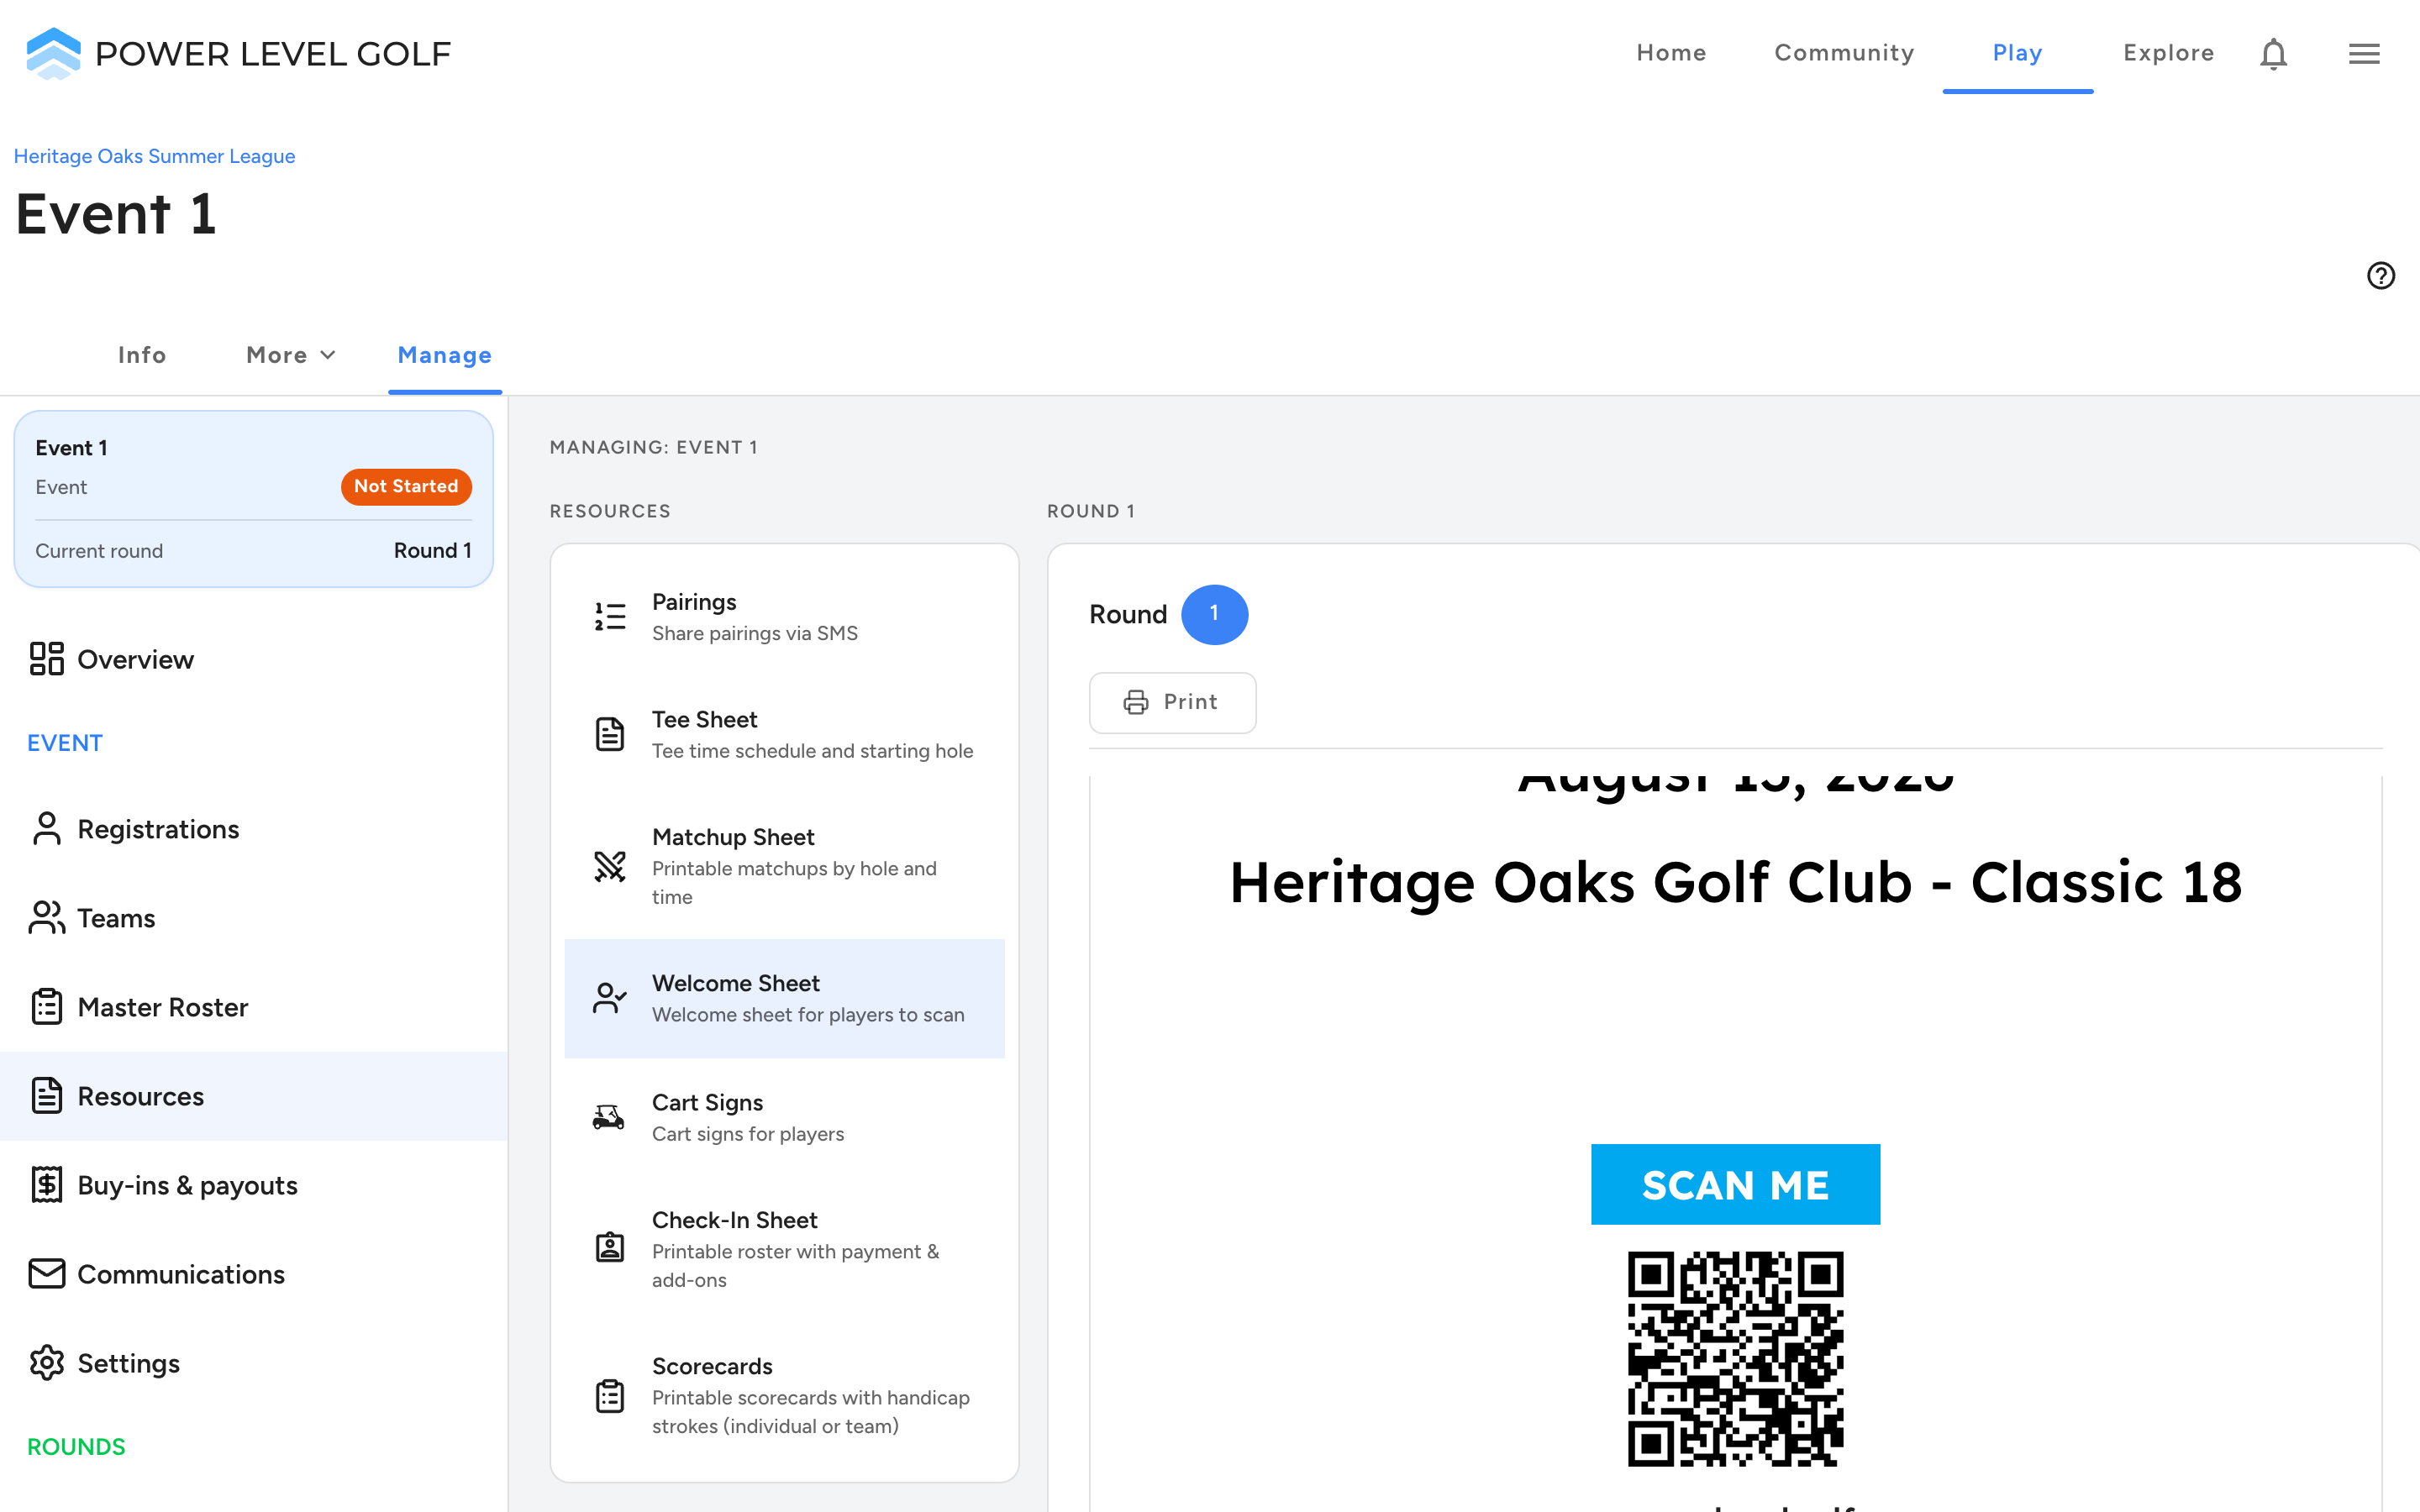This screenshot has height=1512, width=2420.
Task: Select Round 1 blue circle button
Action: (x=1214, y=614)
